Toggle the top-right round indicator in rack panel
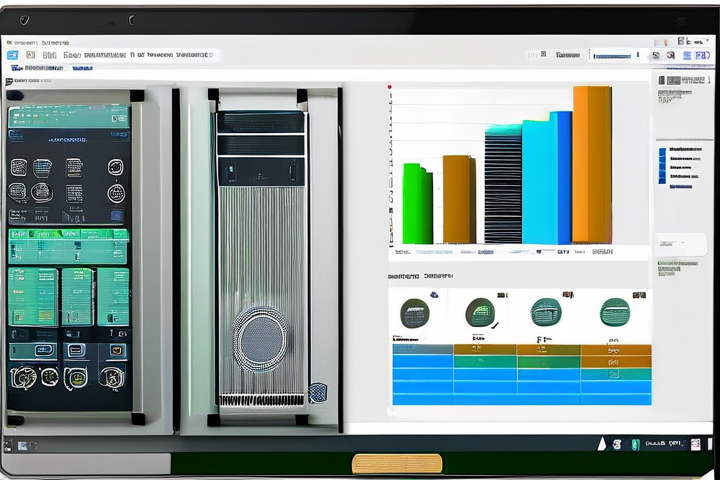Viewport: 720px width, 480px height. click(115, 167)
